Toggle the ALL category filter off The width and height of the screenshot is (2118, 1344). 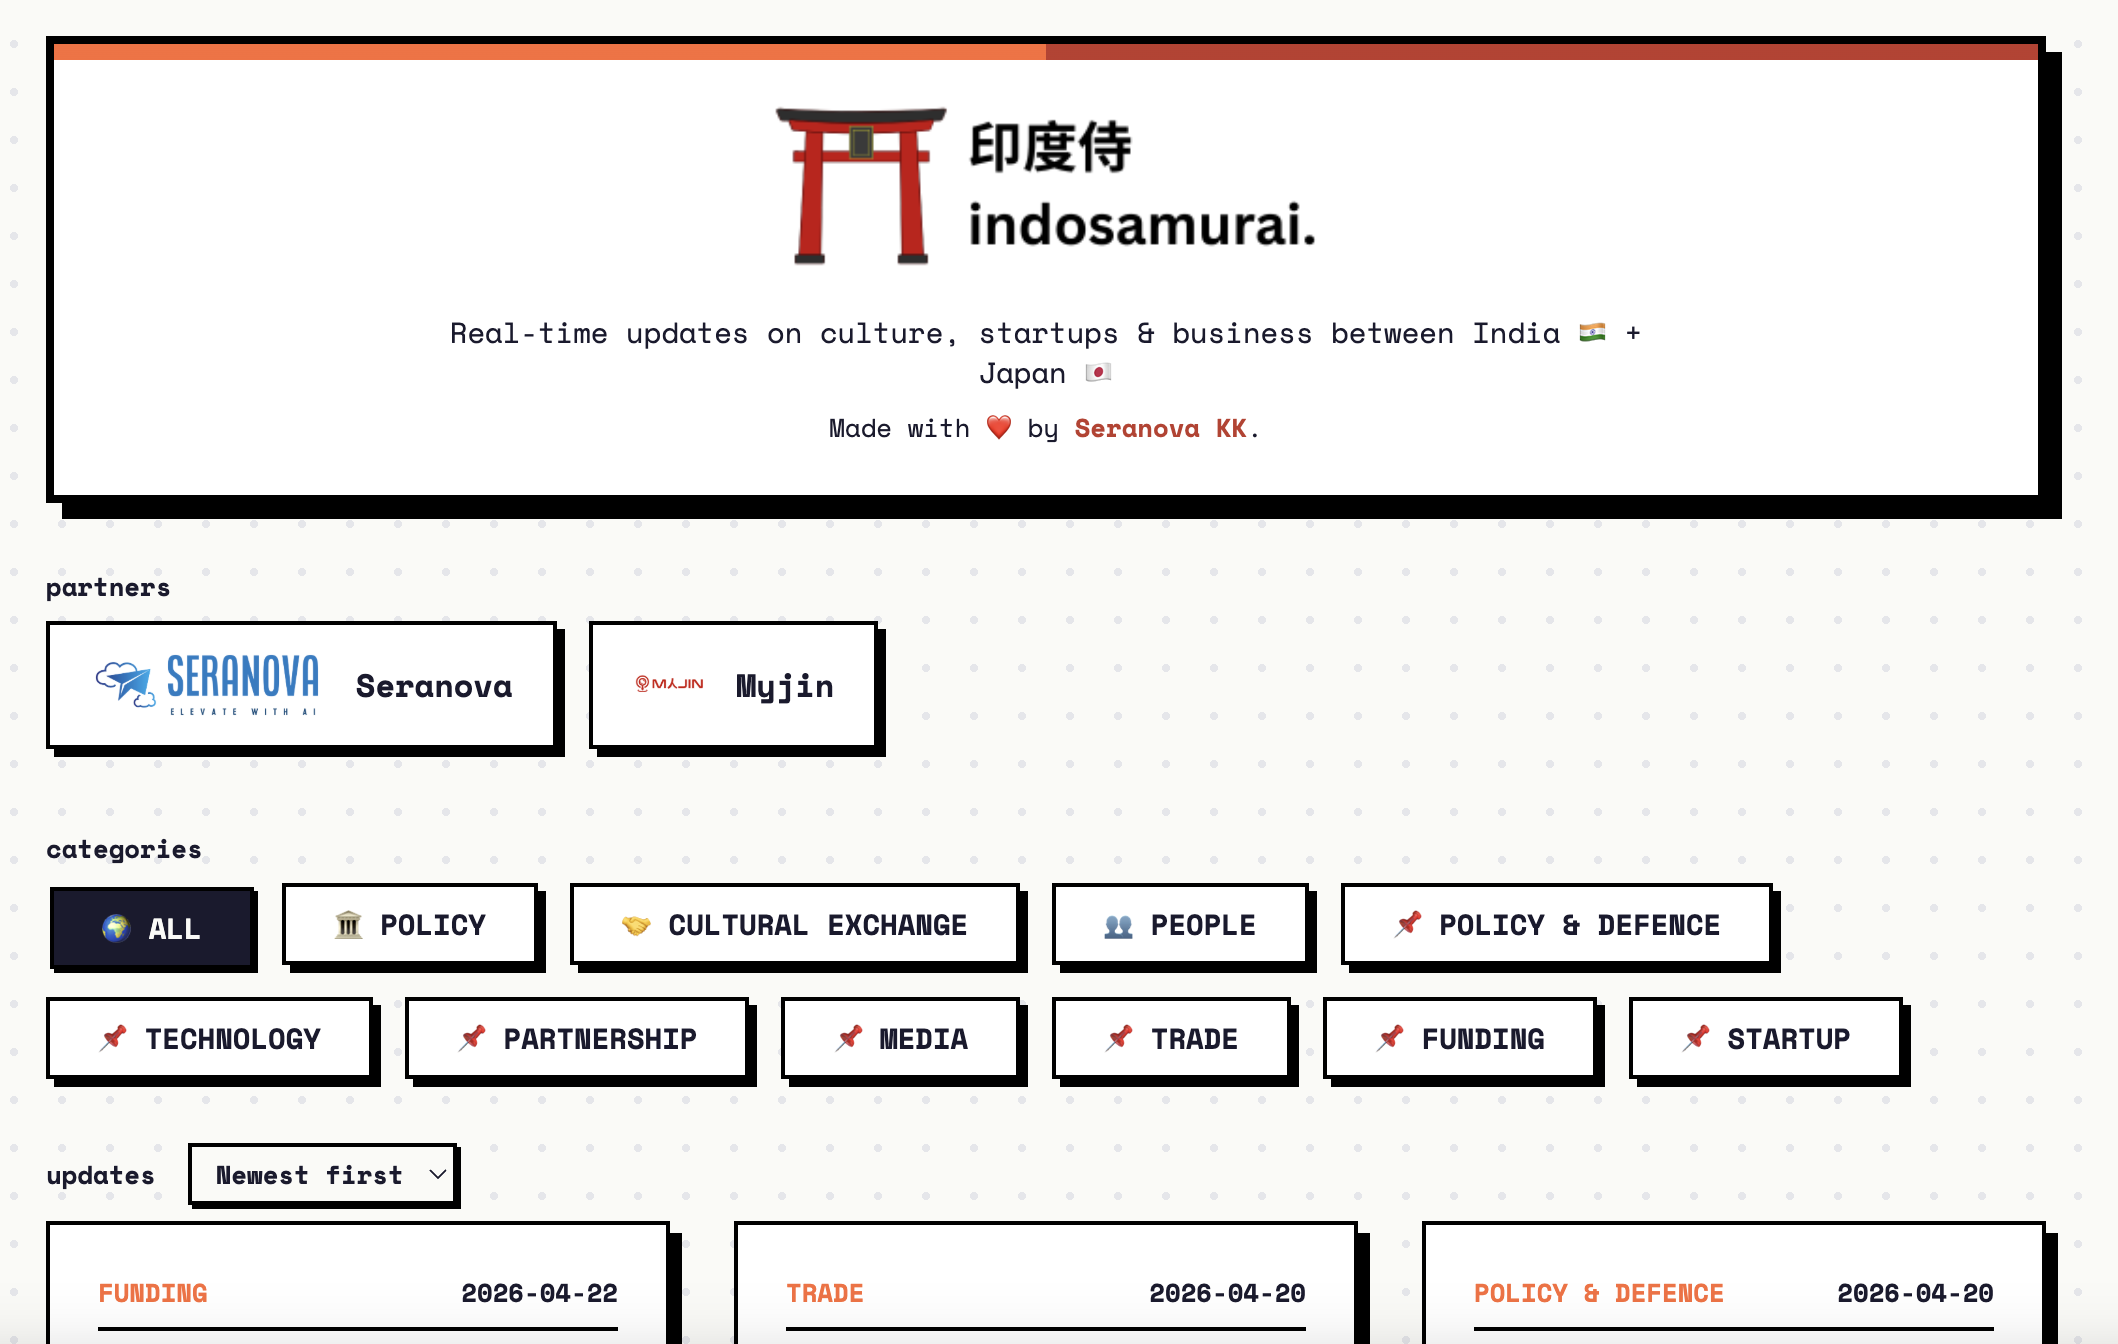[x=152, y=927]
